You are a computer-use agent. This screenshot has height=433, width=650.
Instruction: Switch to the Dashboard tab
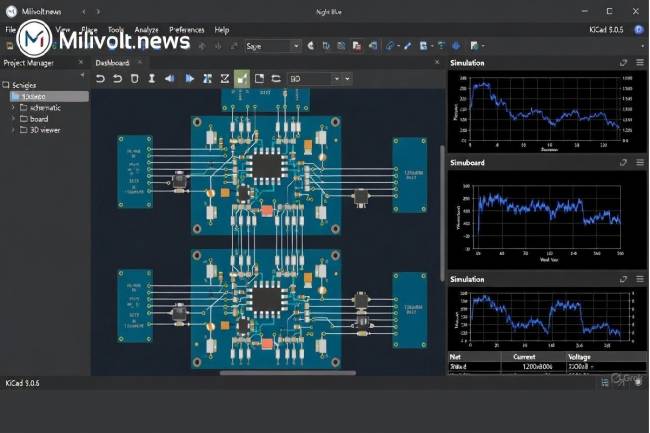click(x=112, y=62)
